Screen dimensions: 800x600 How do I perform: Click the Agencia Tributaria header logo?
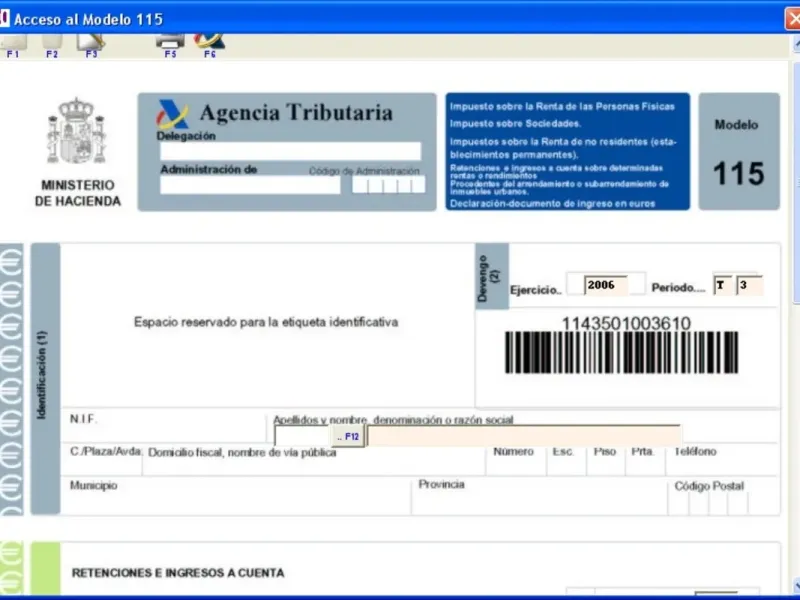coord(172,114)
